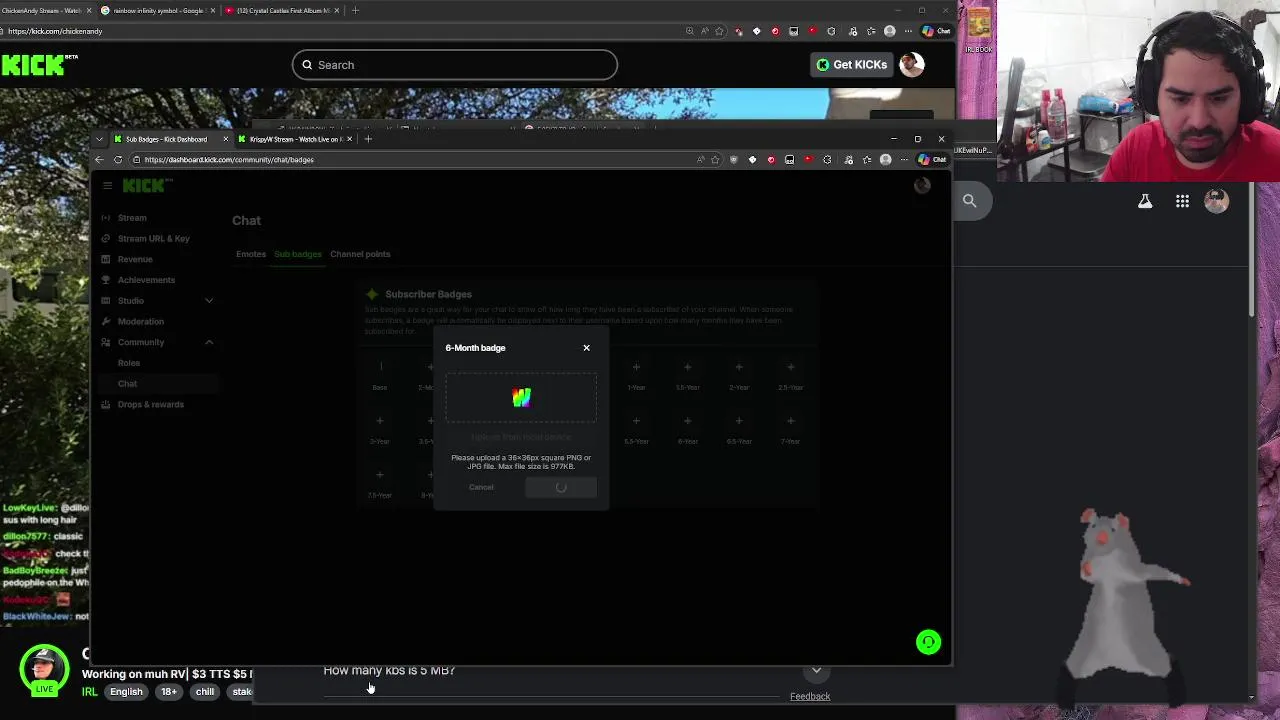This screenshot has height=720, width=1280.
Task: Expand the How many kbs question chevron
Action: point(817,671)
